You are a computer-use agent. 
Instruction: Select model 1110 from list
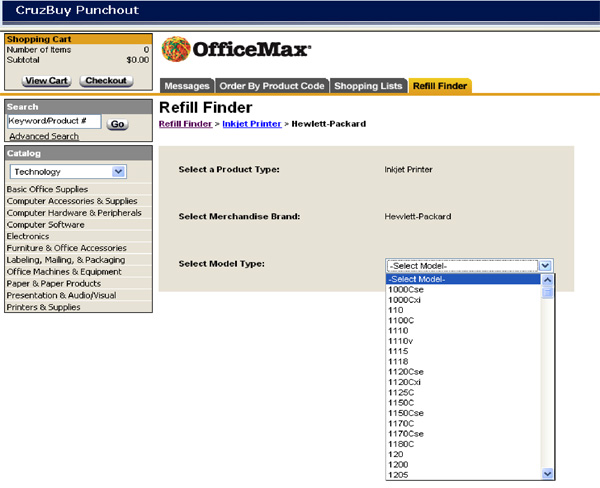(463, 331)
